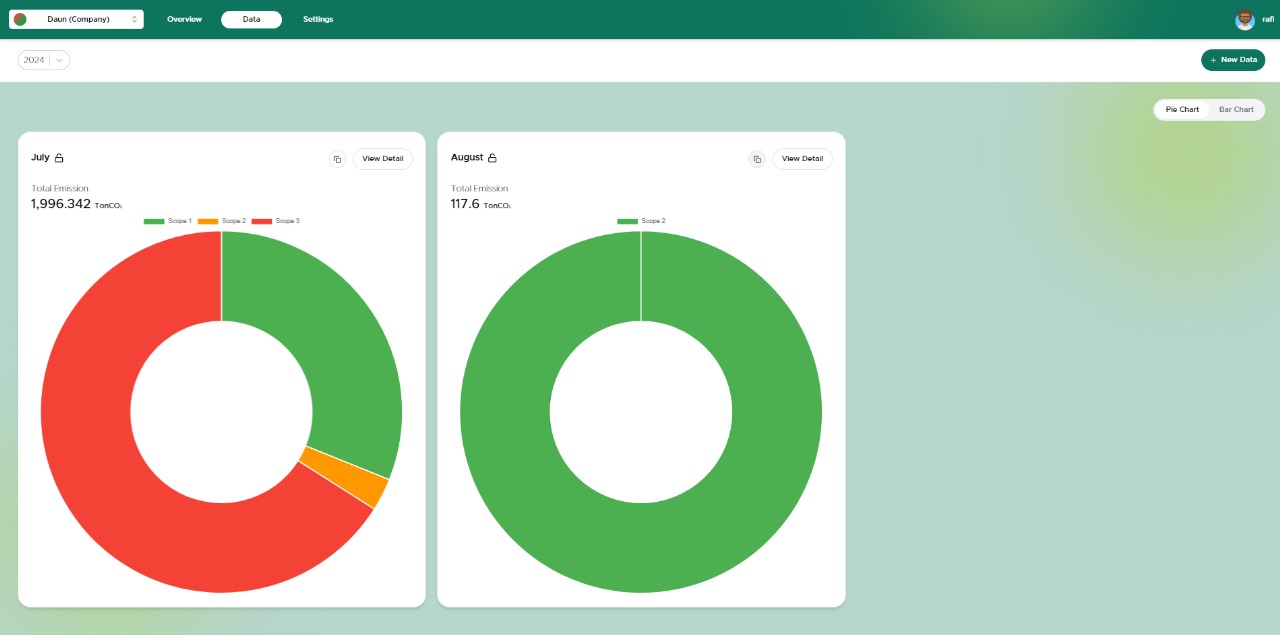This screenshot has width=1280, height=635.
Task: Open View Detail for August
Action: 802,159
